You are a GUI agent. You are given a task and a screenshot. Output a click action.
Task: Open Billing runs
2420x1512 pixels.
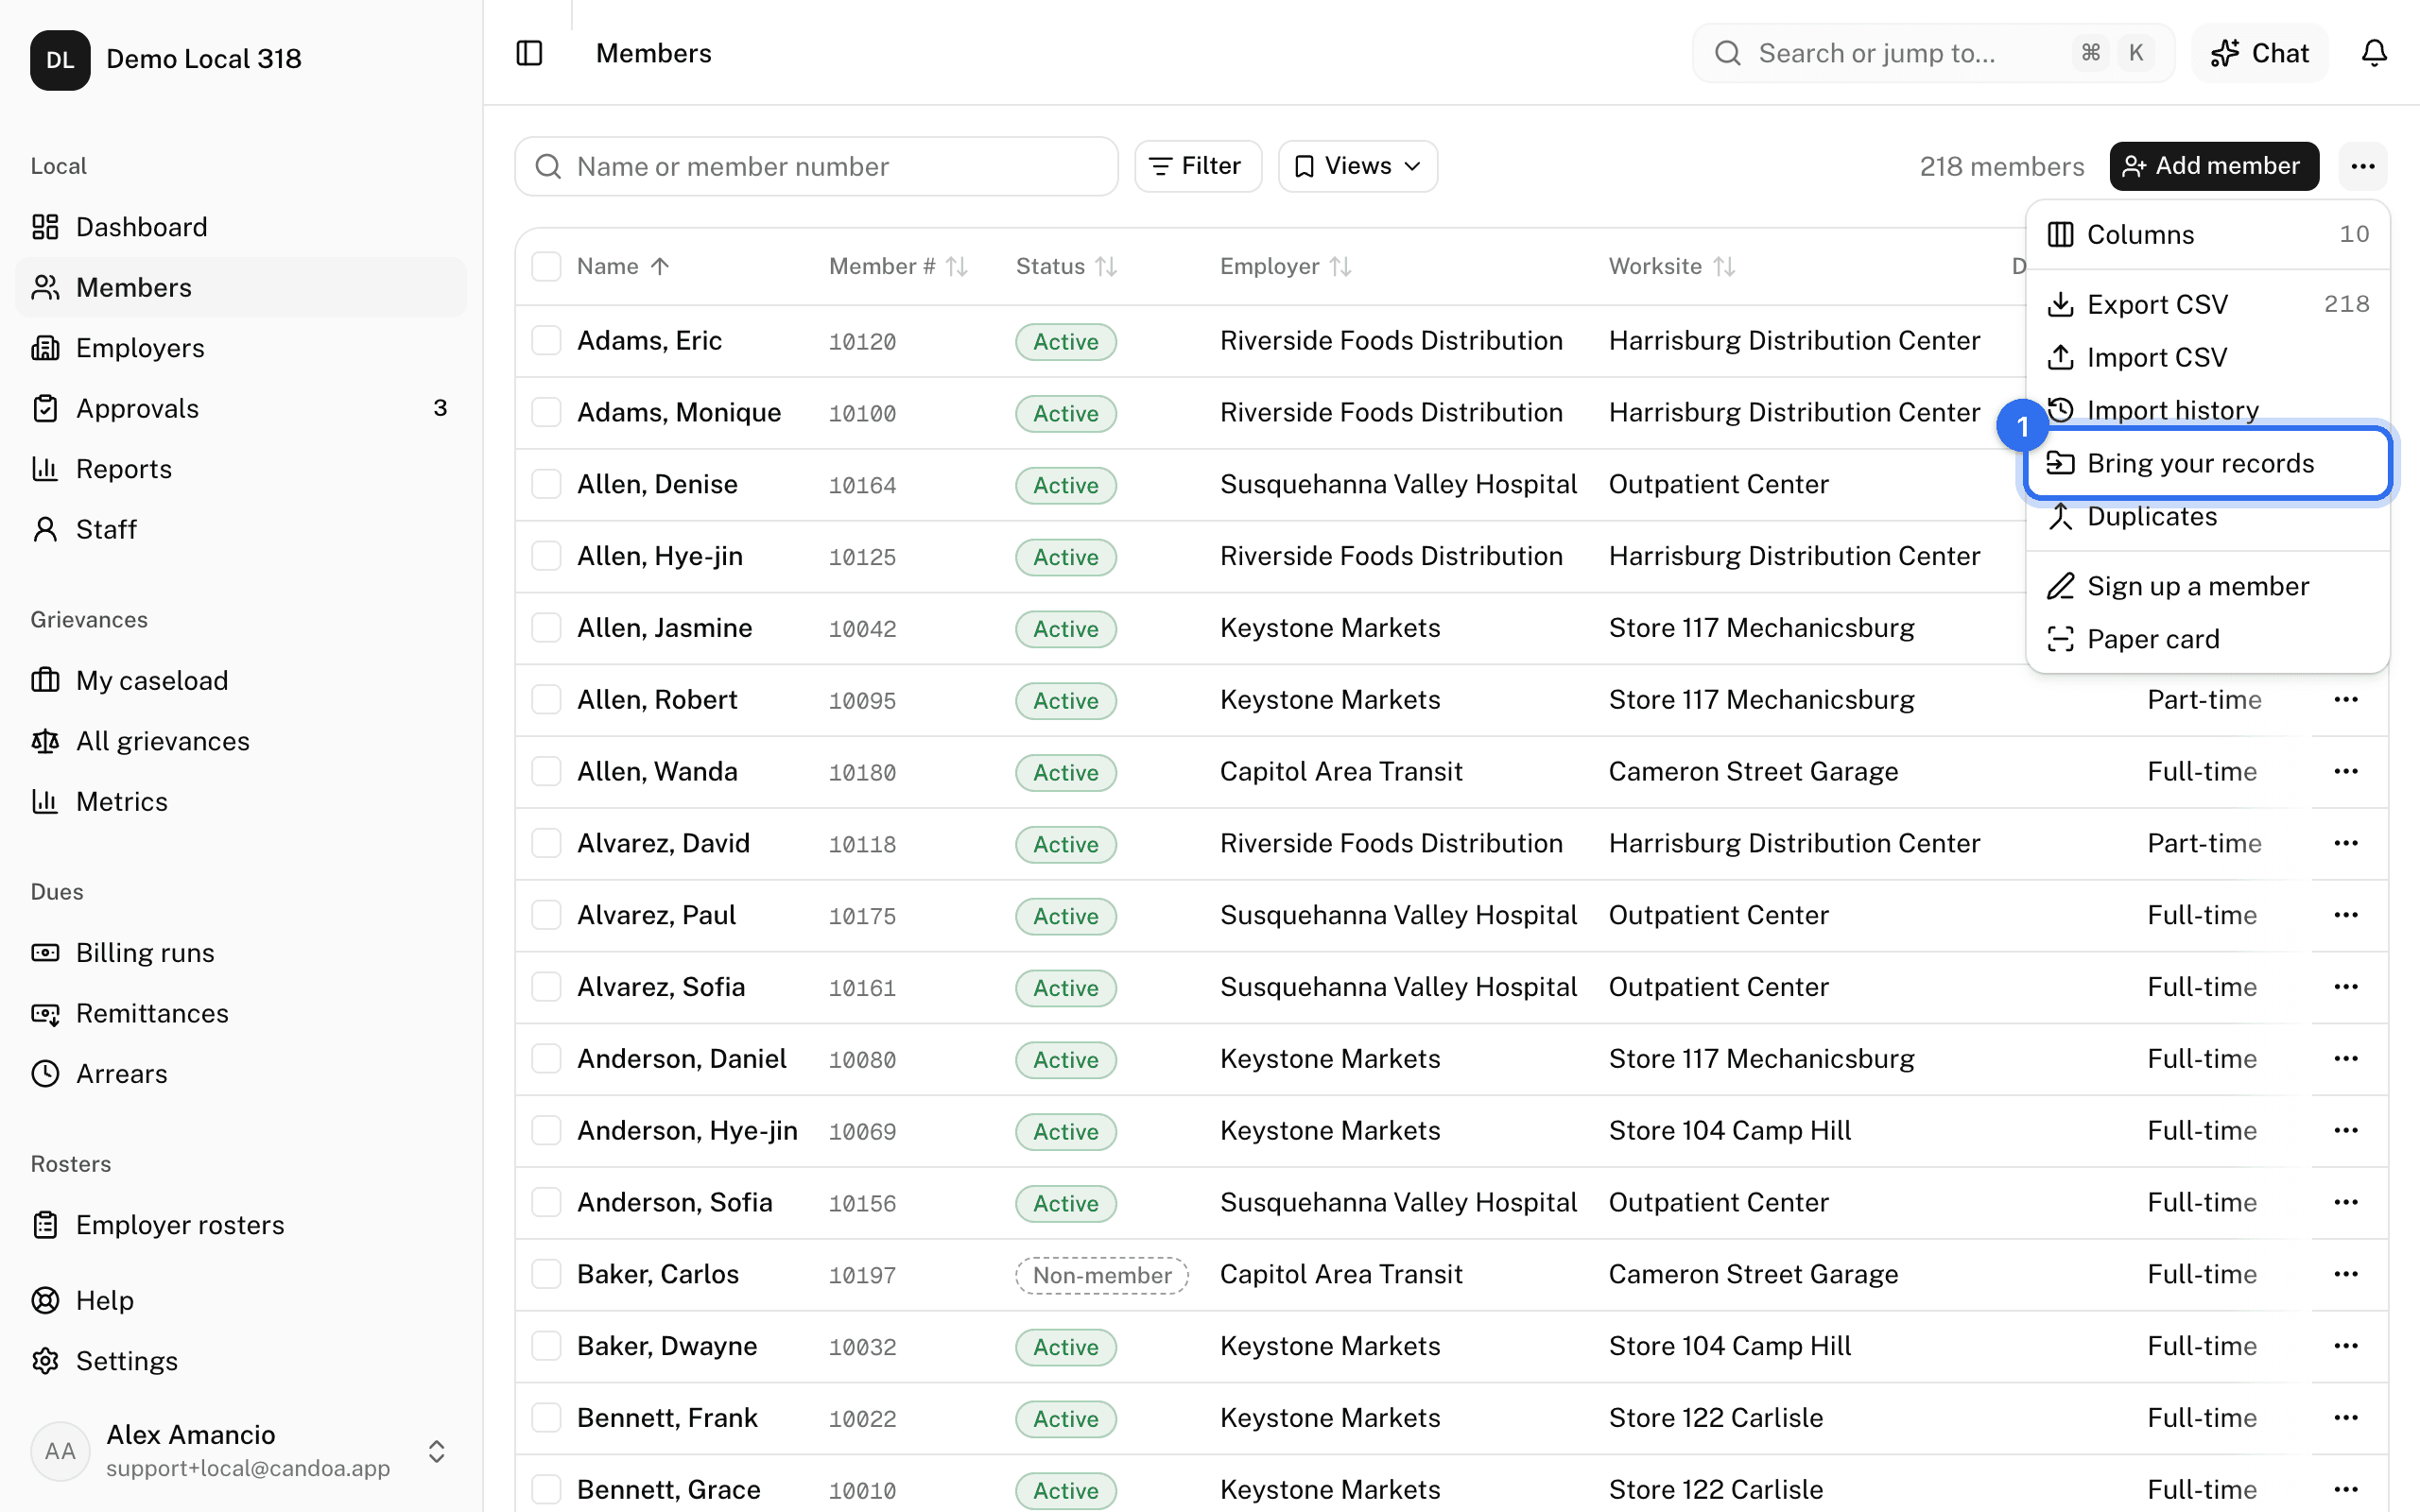coord(240,953)
